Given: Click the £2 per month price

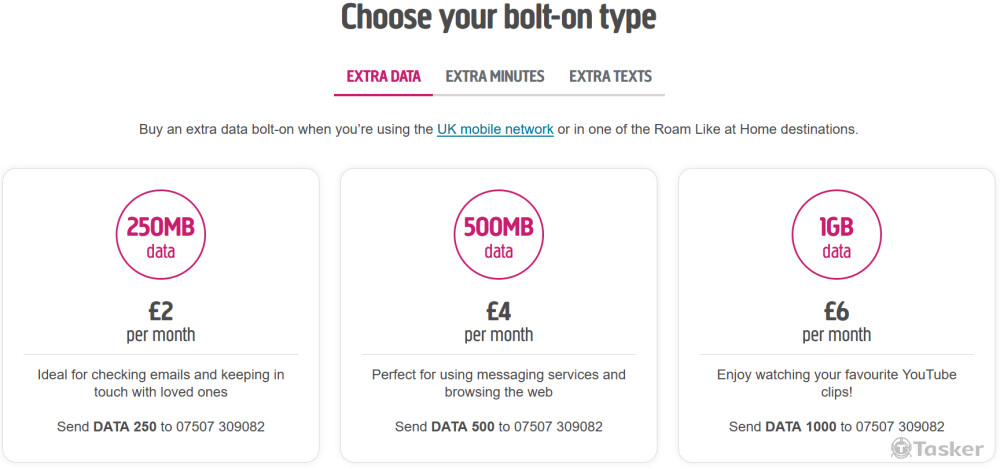Looking at the screenshot, I should click(x=161, y=320).
